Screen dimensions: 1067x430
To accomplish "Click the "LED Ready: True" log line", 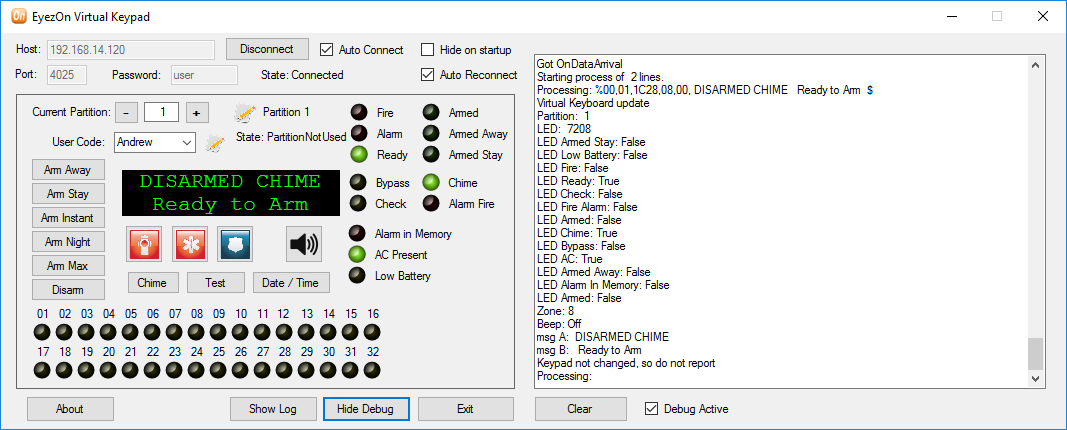I will 578,181.
